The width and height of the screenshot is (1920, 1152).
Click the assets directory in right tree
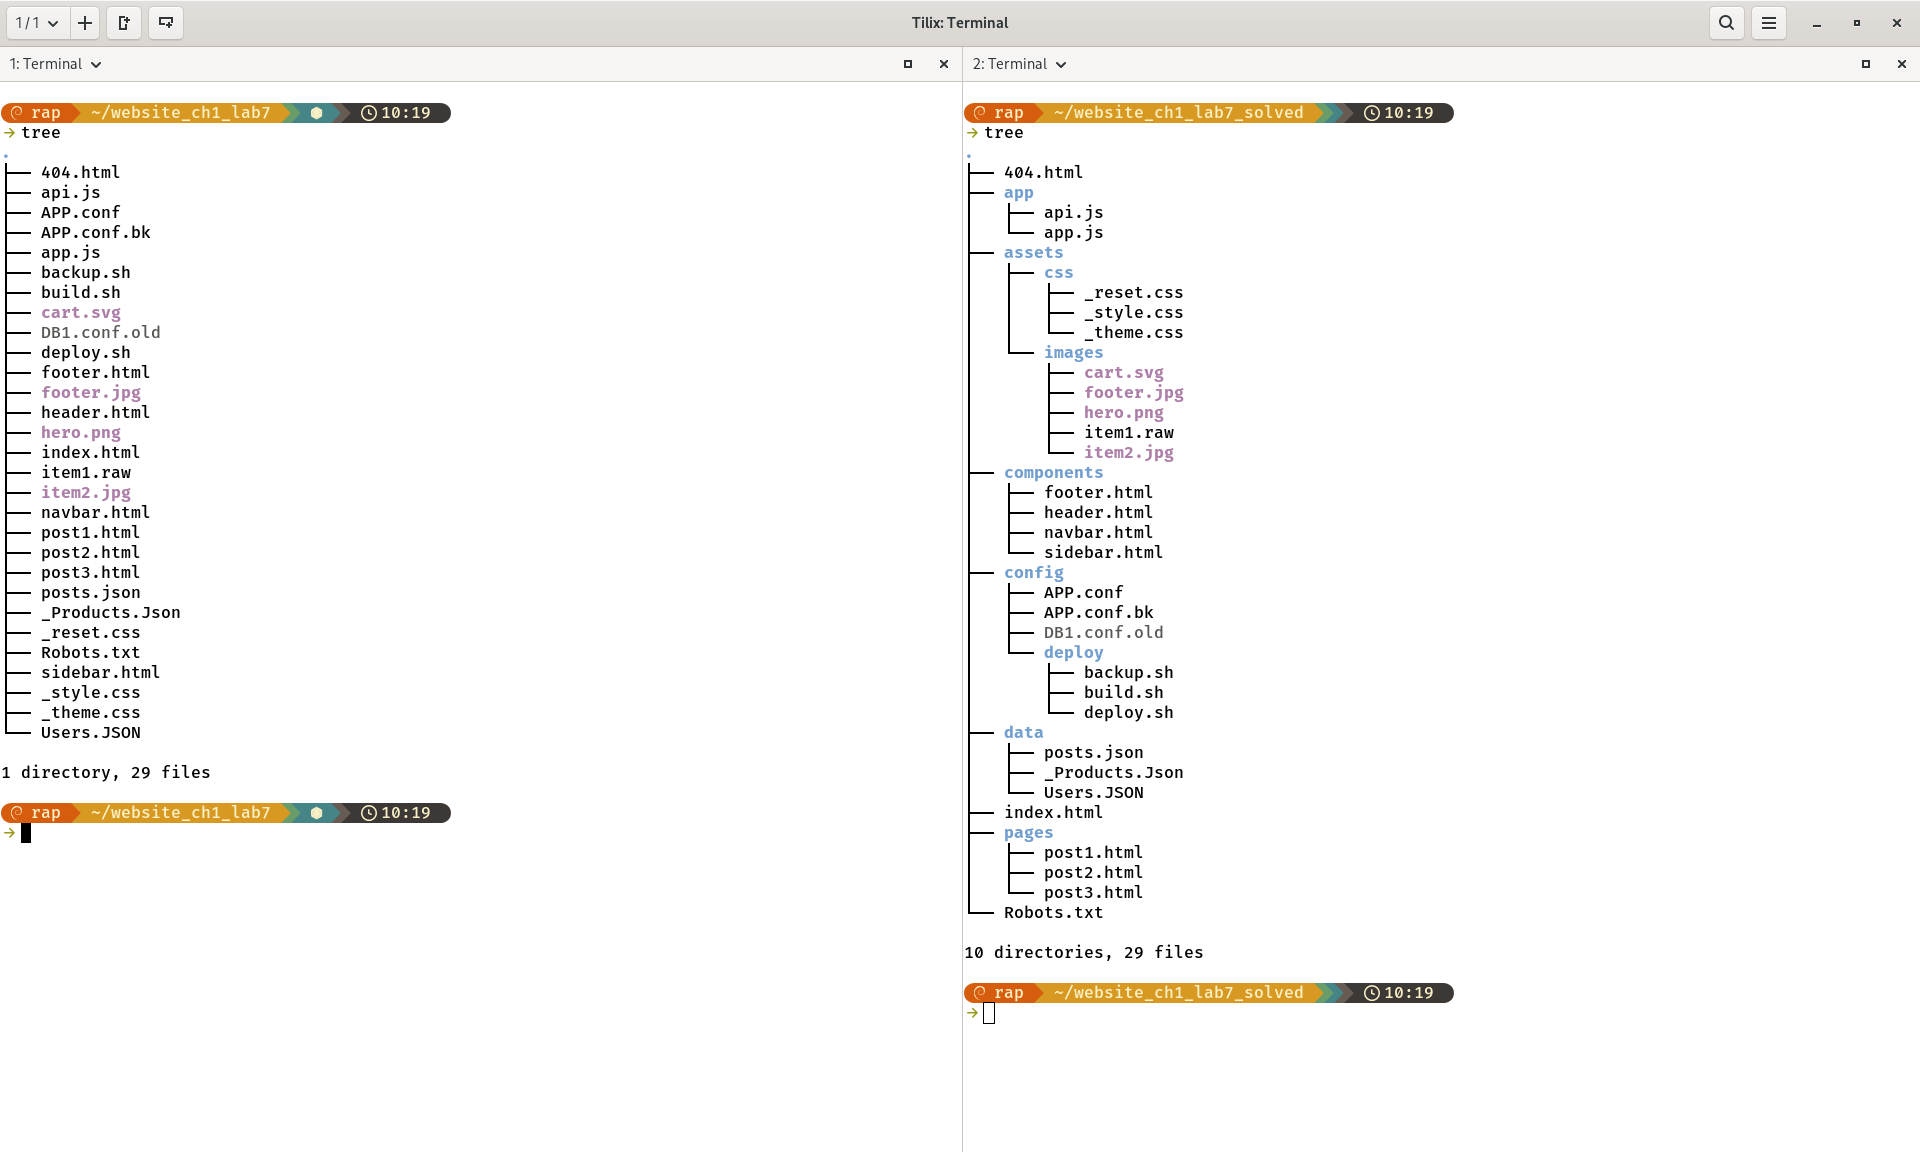pos(1033,253)
